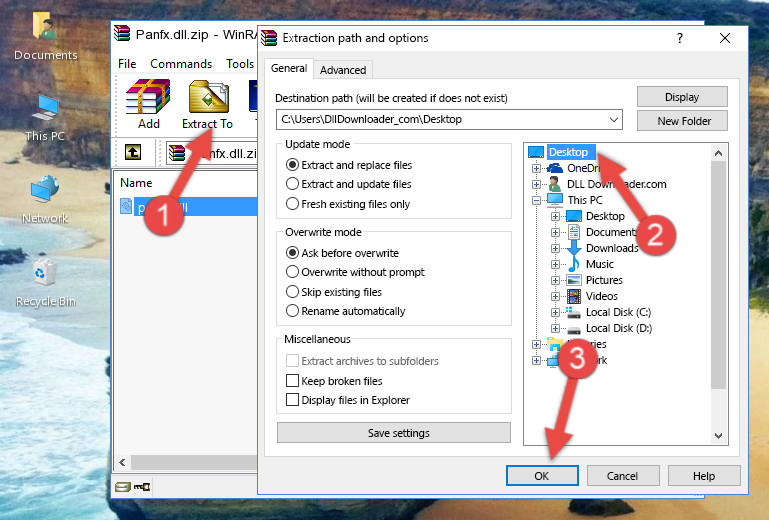Viewport: 769px width, 520px height.
Task: Enable Display files in Explorer checkbox
Action: click(292, 400)
